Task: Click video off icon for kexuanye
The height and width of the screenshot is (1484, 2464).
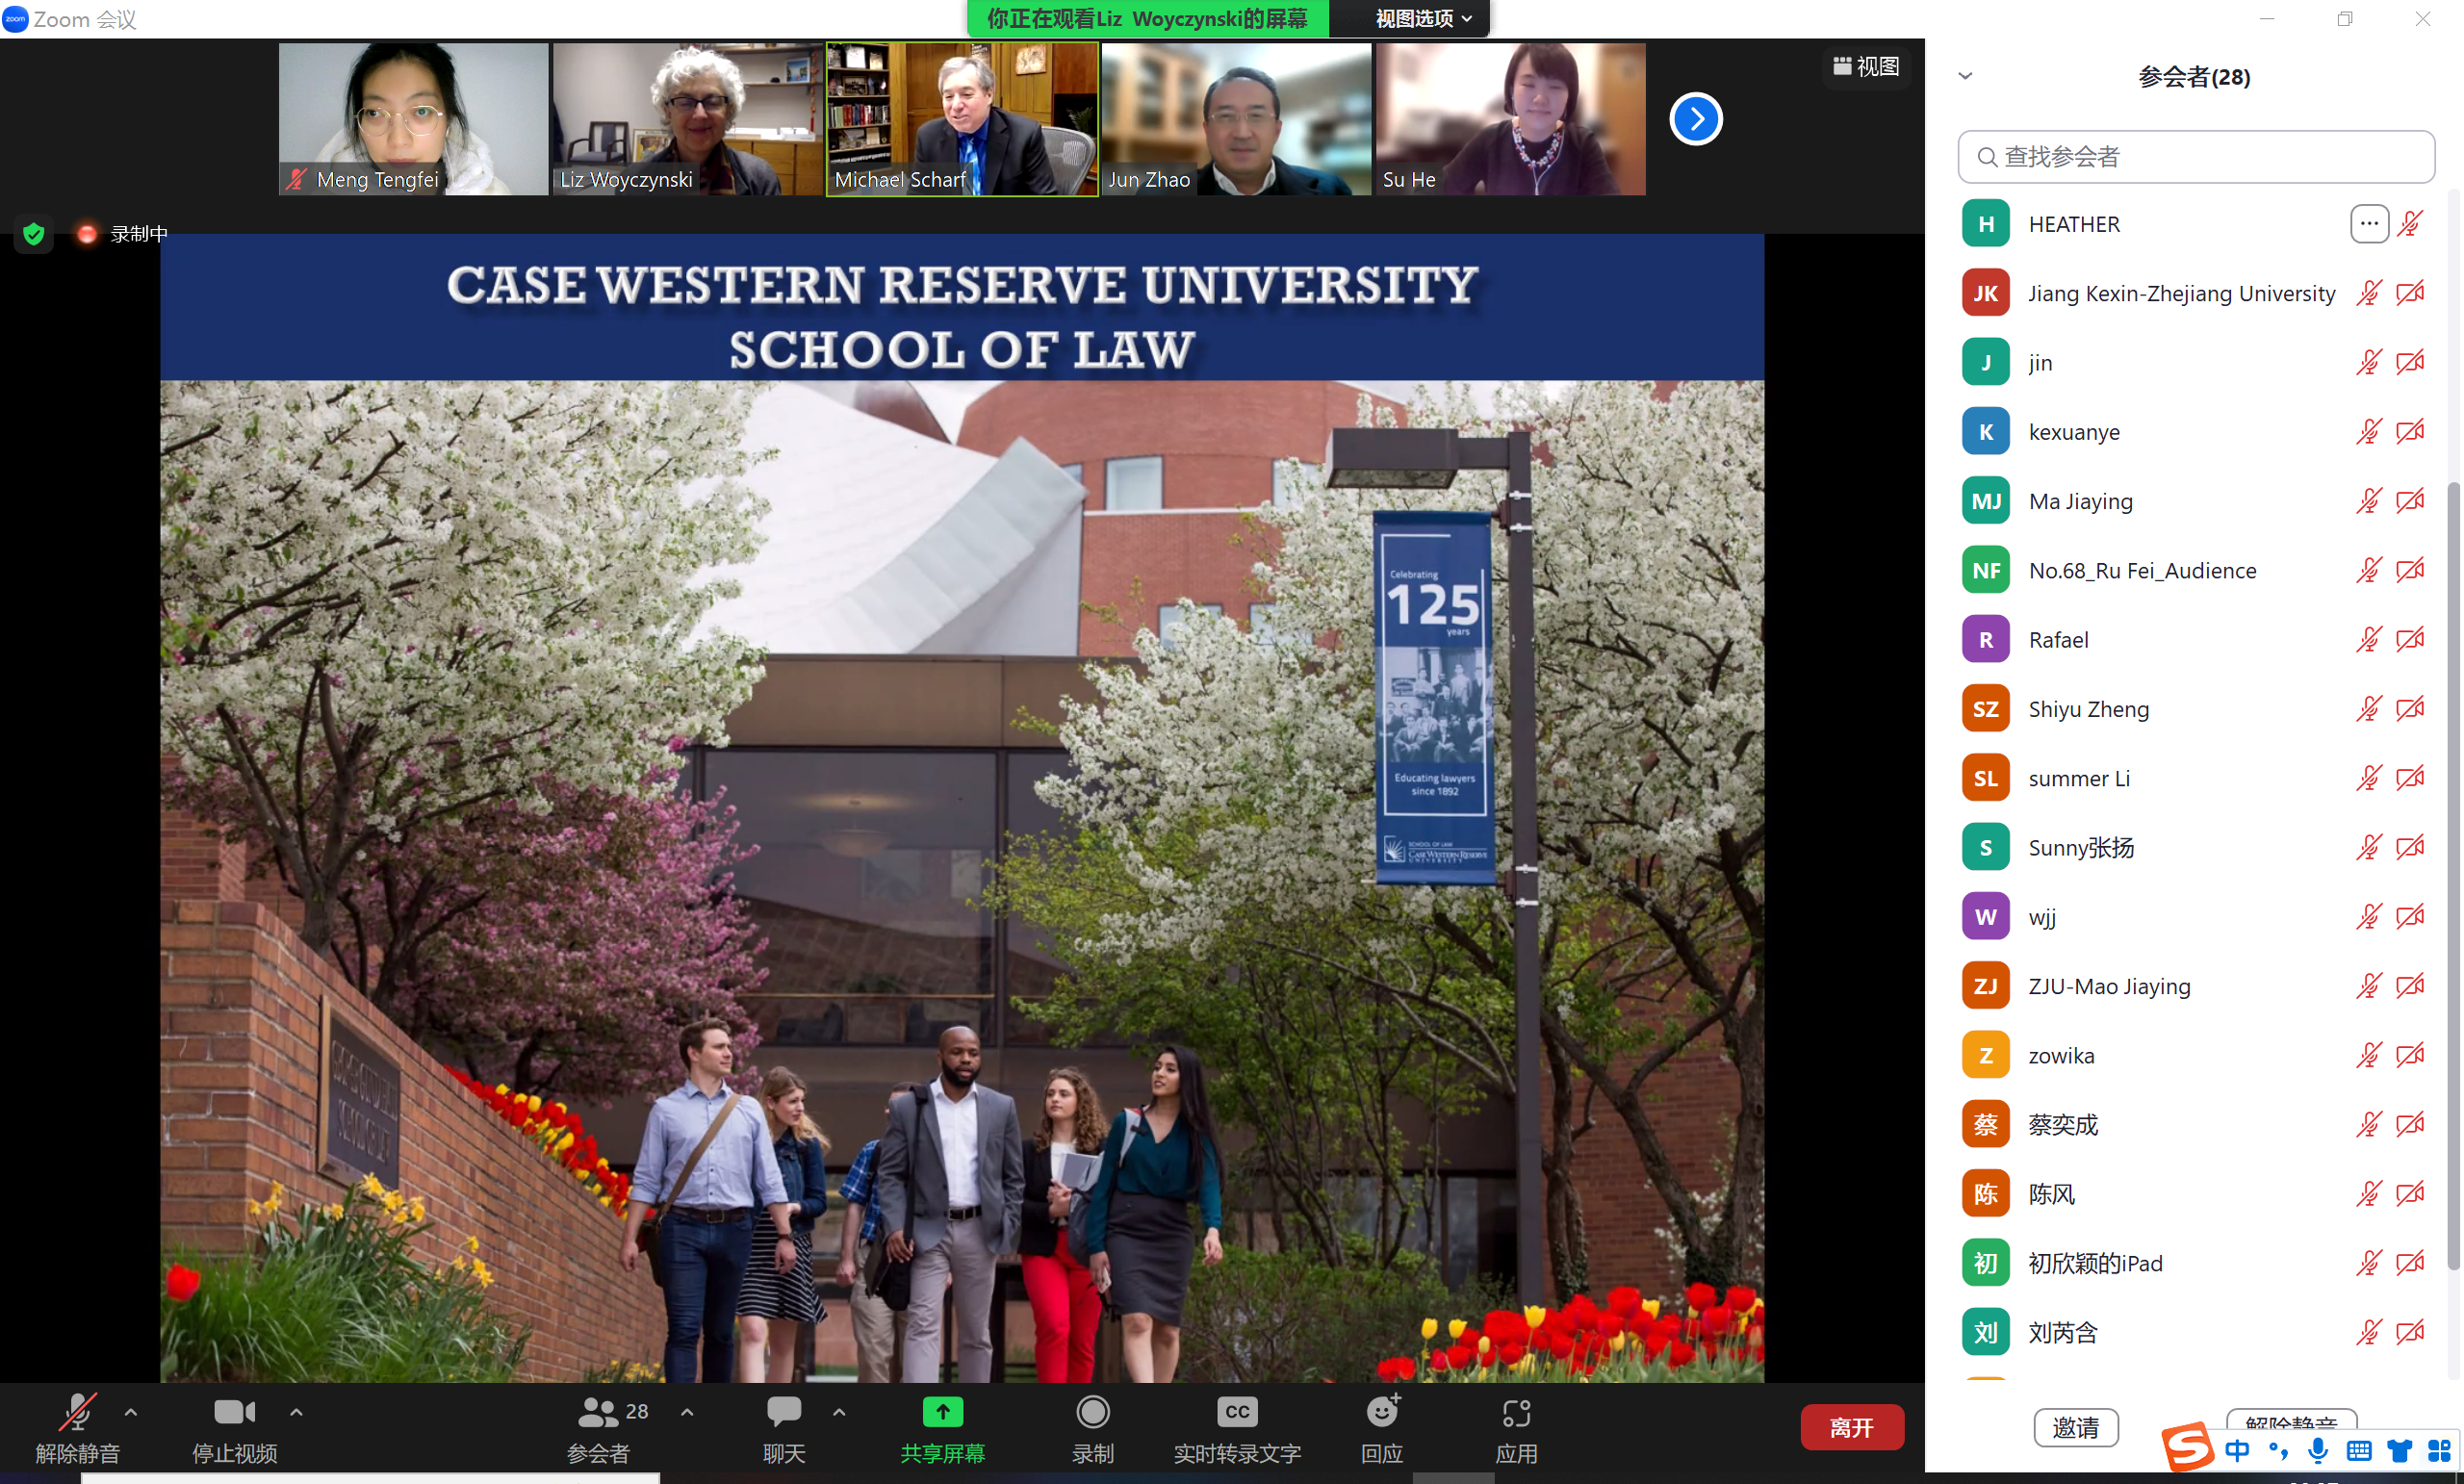Action: 2410,432
